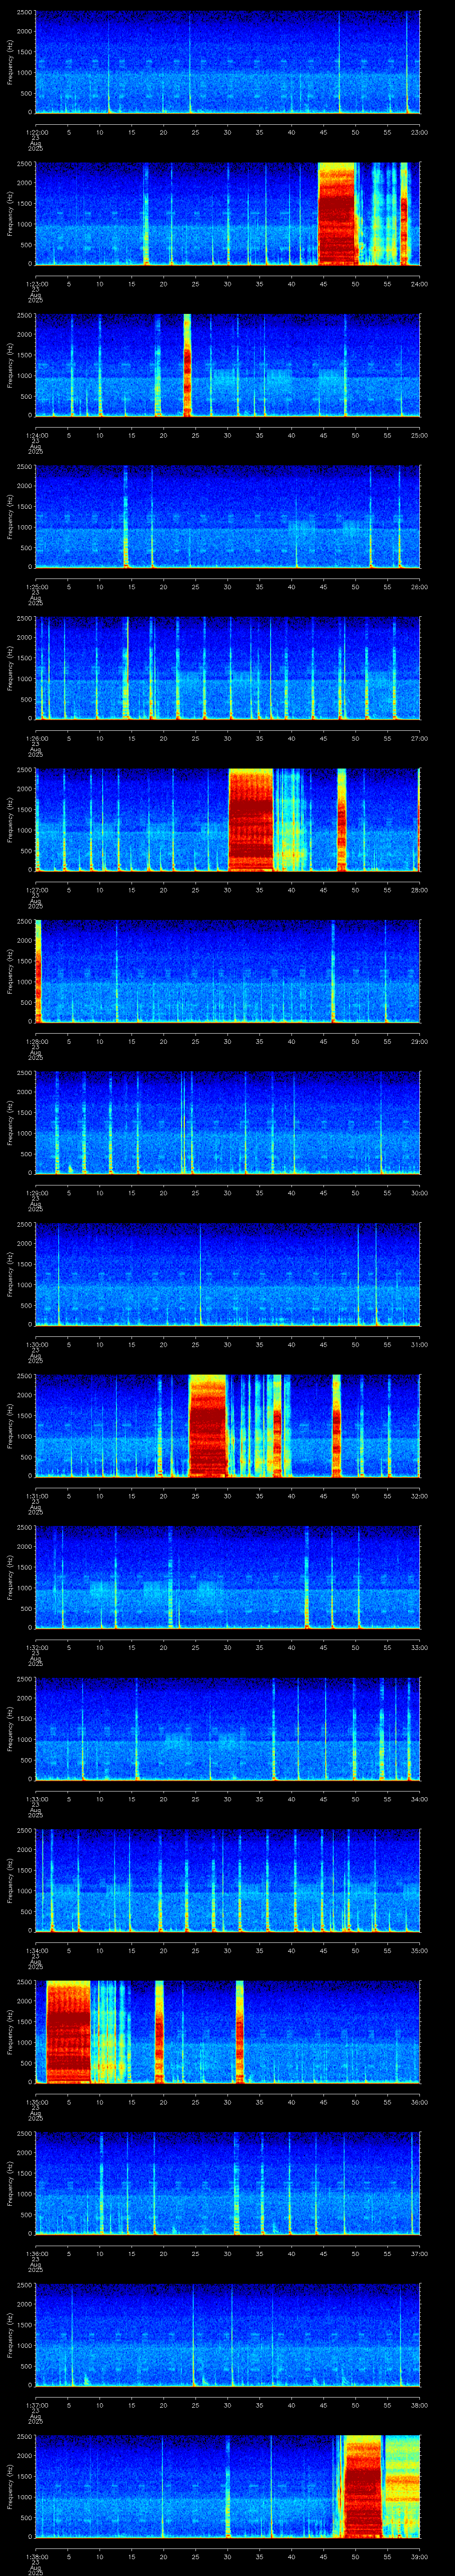Open the spectrogram panel starting at 1:23:00
Screen dimensions: 455x2576
point(228,214)
